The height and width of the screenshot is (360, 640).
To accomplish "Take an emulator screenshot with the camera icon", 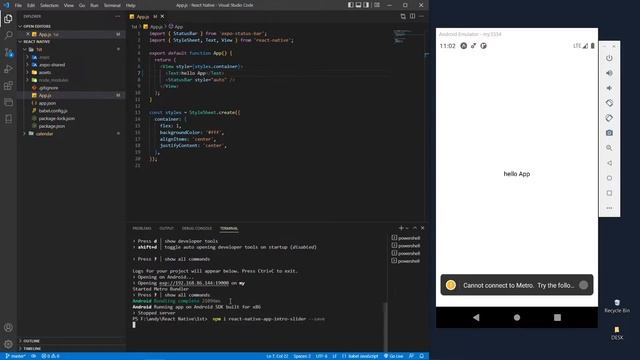I will (609, 133).
